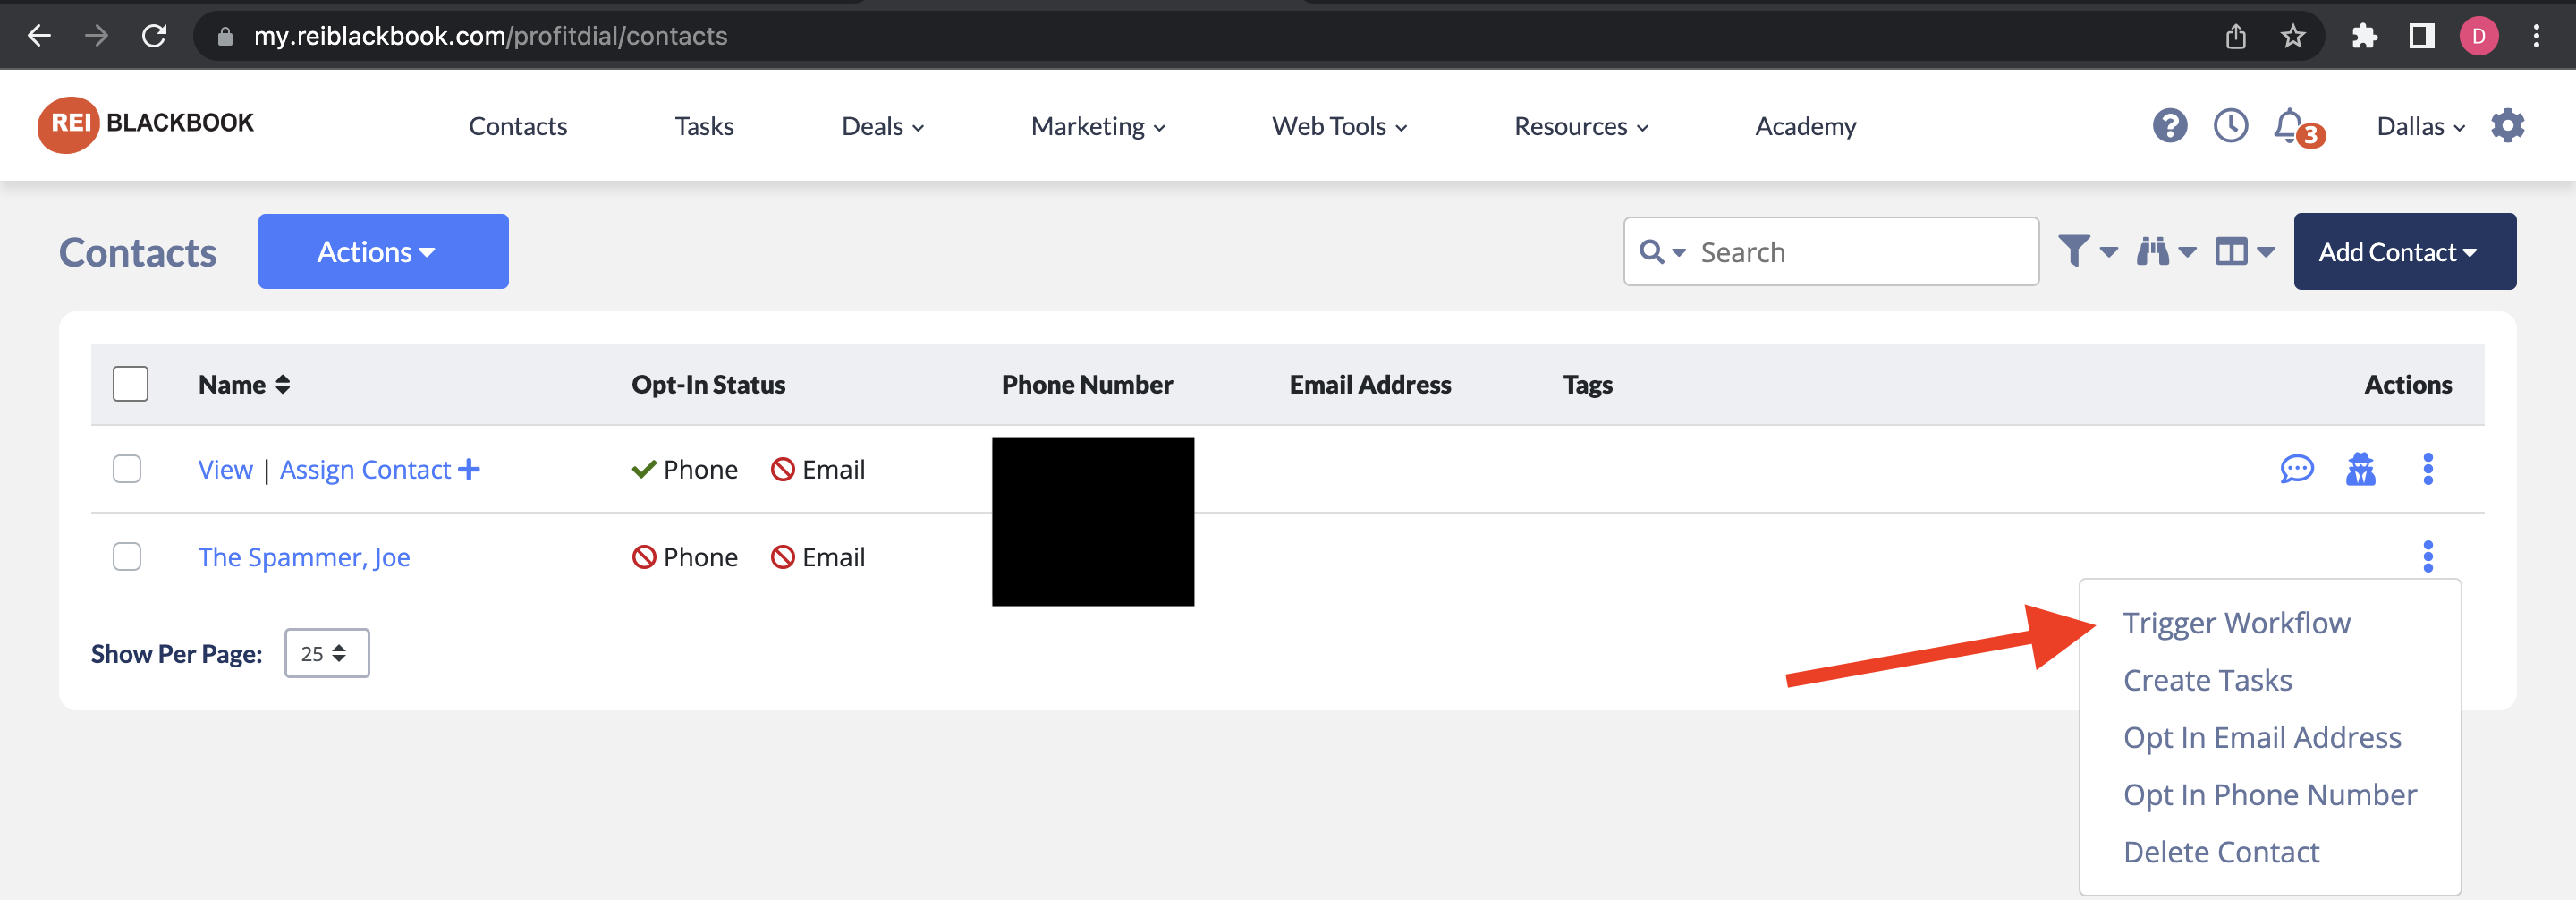Click the site lock icon in address bar

[225, 37]
